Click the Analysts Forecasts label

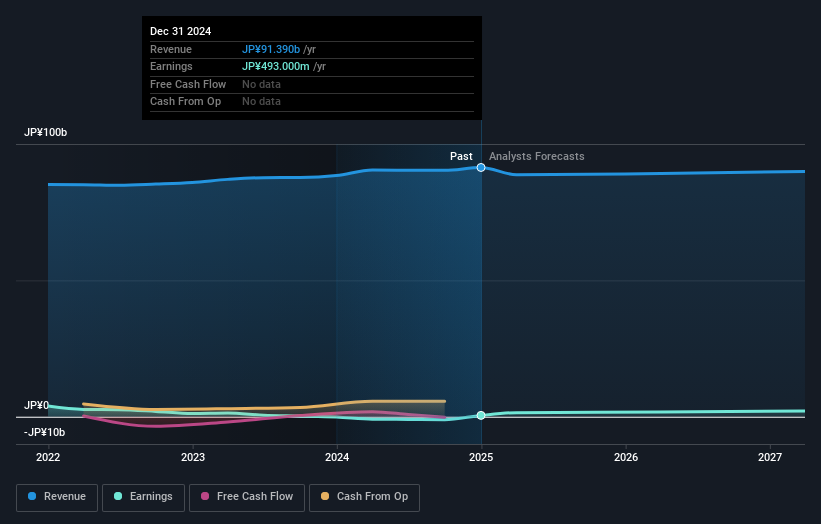coord(537,156)
